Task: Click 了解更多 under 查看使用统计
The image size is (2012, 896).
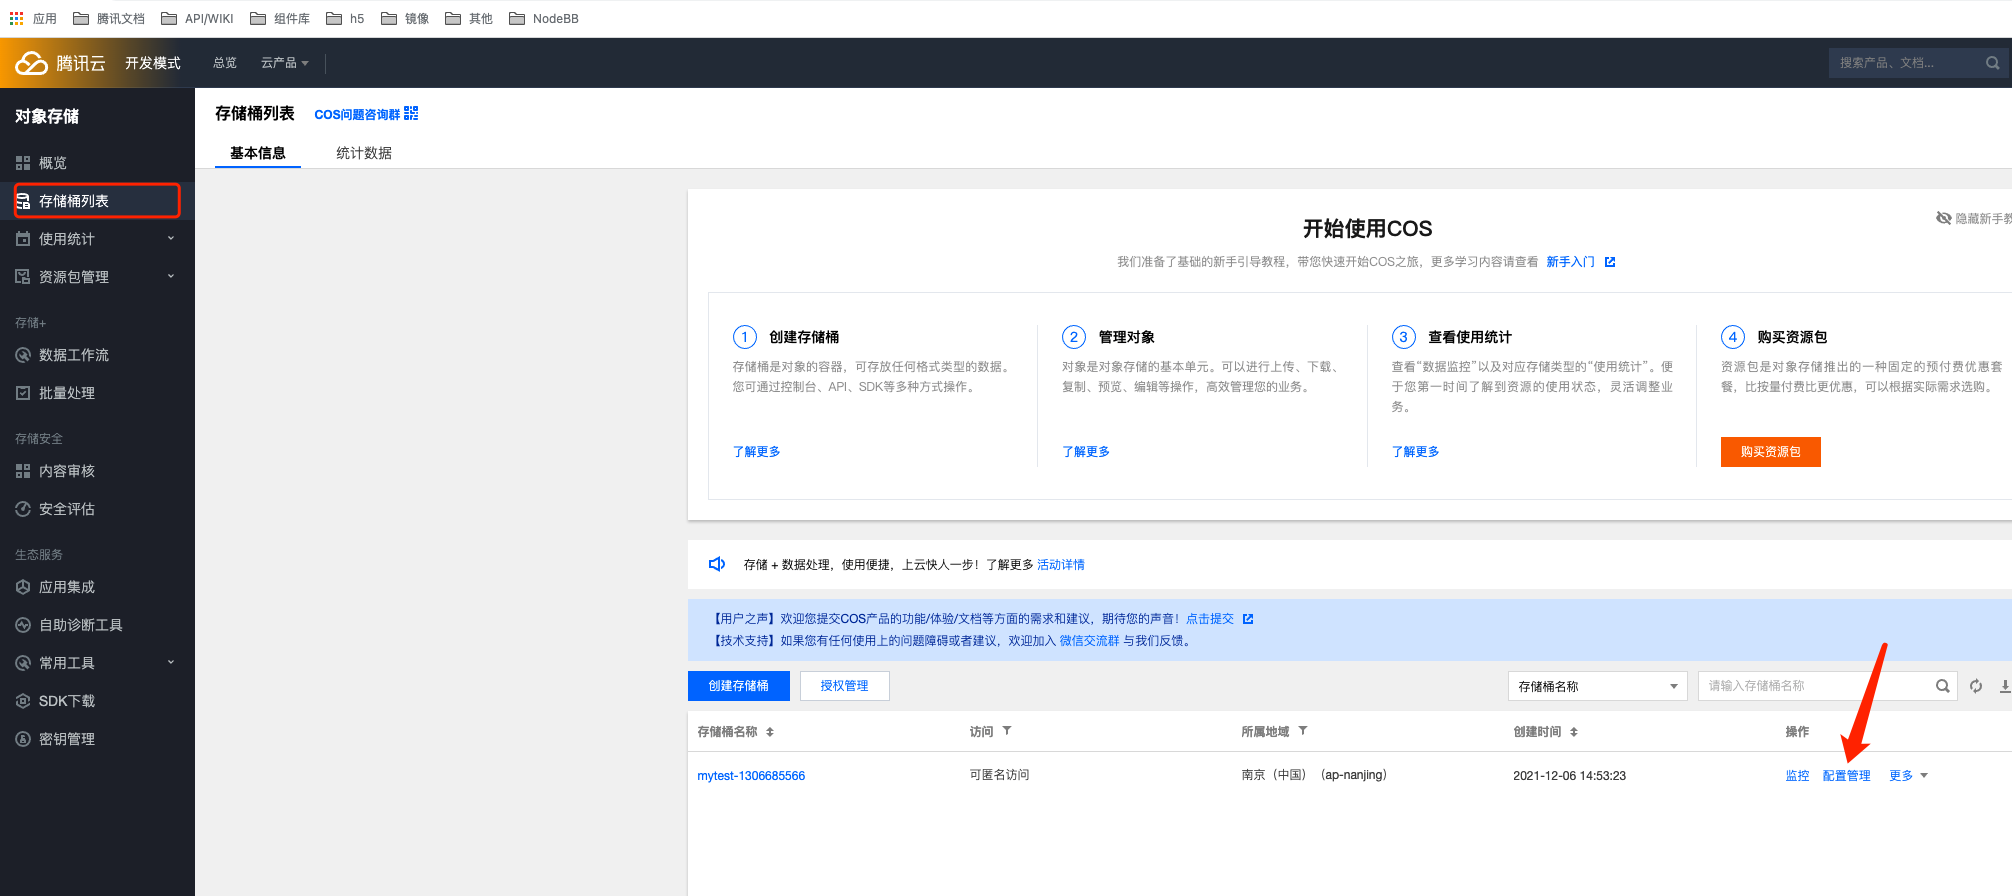Action: (1415, 452)
